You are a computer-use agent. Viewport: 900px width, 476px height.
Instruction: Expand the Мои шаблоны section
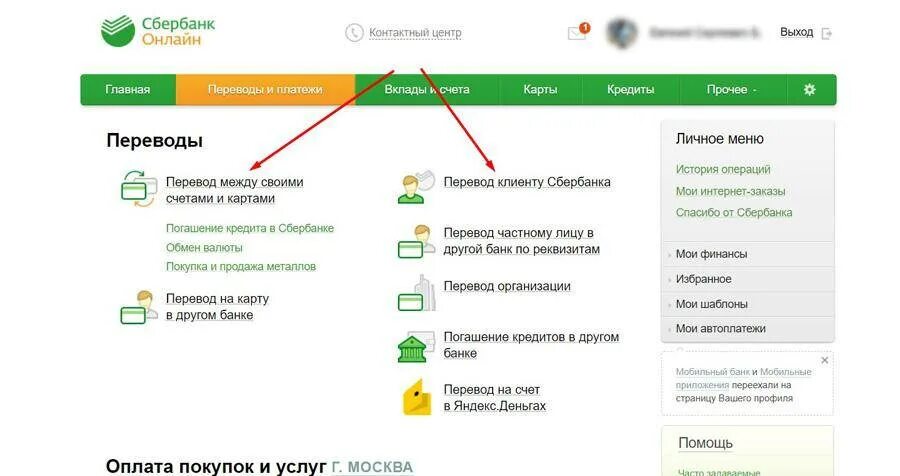[x=747, y=304]
